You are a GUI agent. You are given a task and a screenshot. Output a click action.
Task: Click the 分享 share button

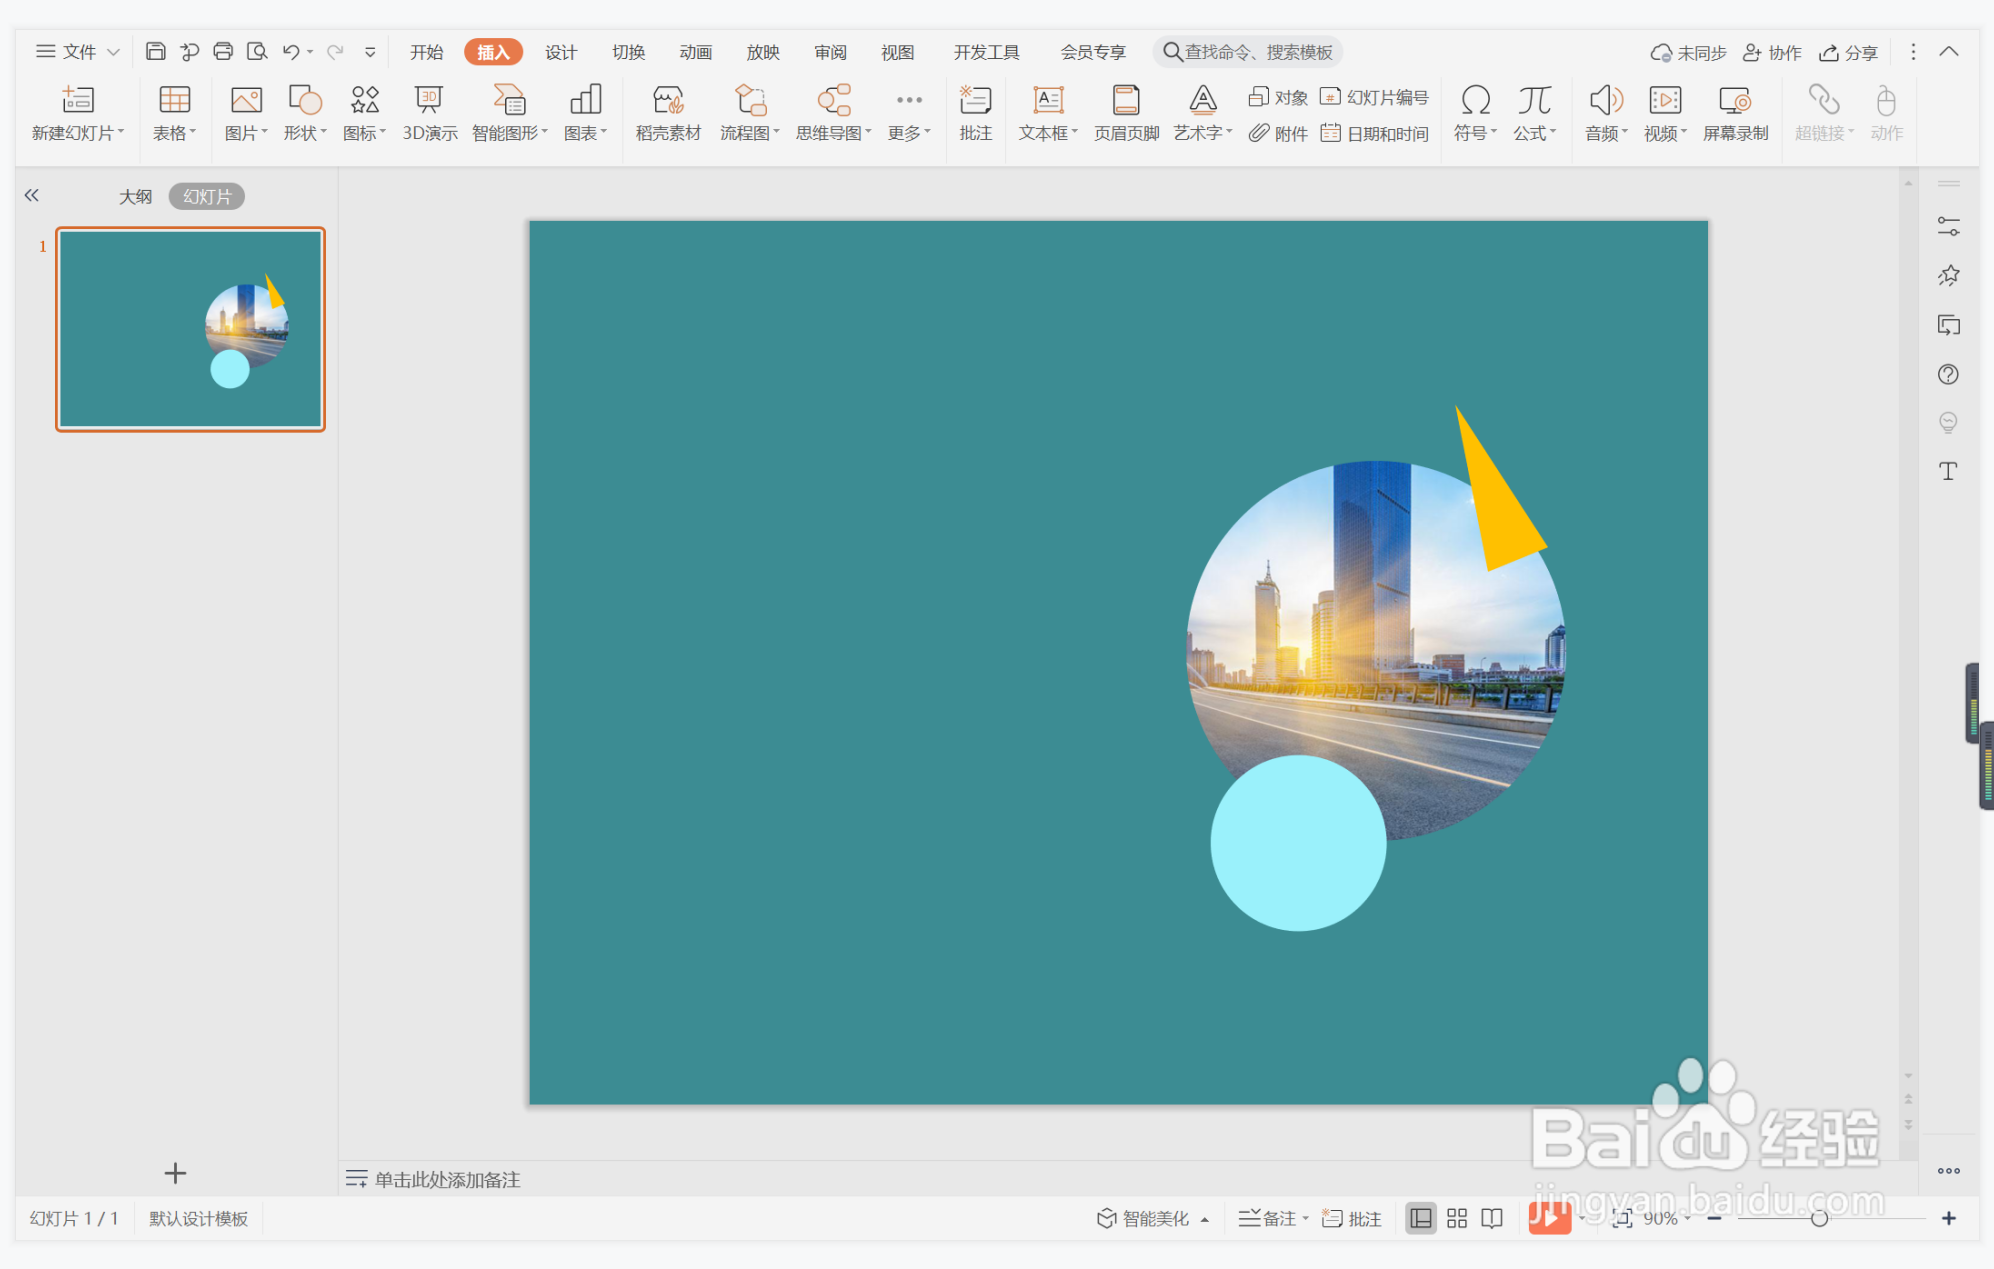pyautogui.click(x=1849, y=52)
